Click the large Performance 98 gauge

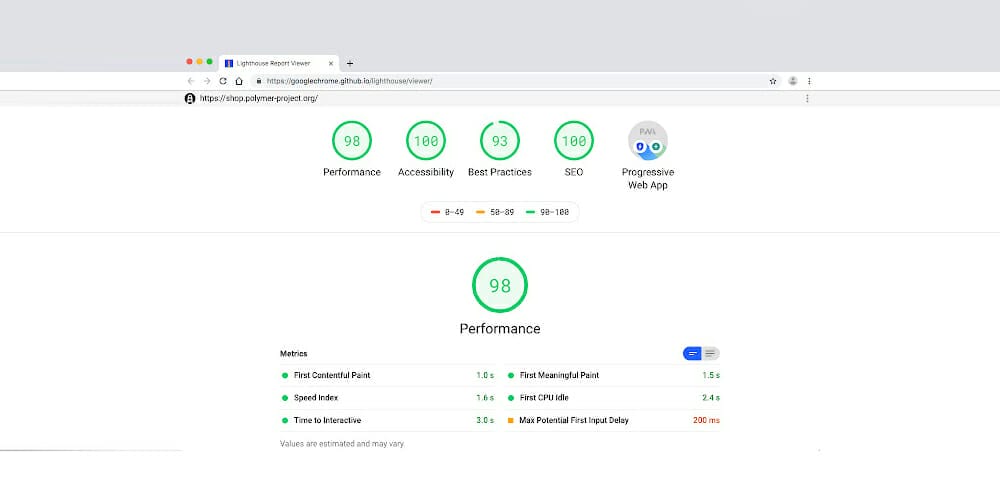[500, 285]
